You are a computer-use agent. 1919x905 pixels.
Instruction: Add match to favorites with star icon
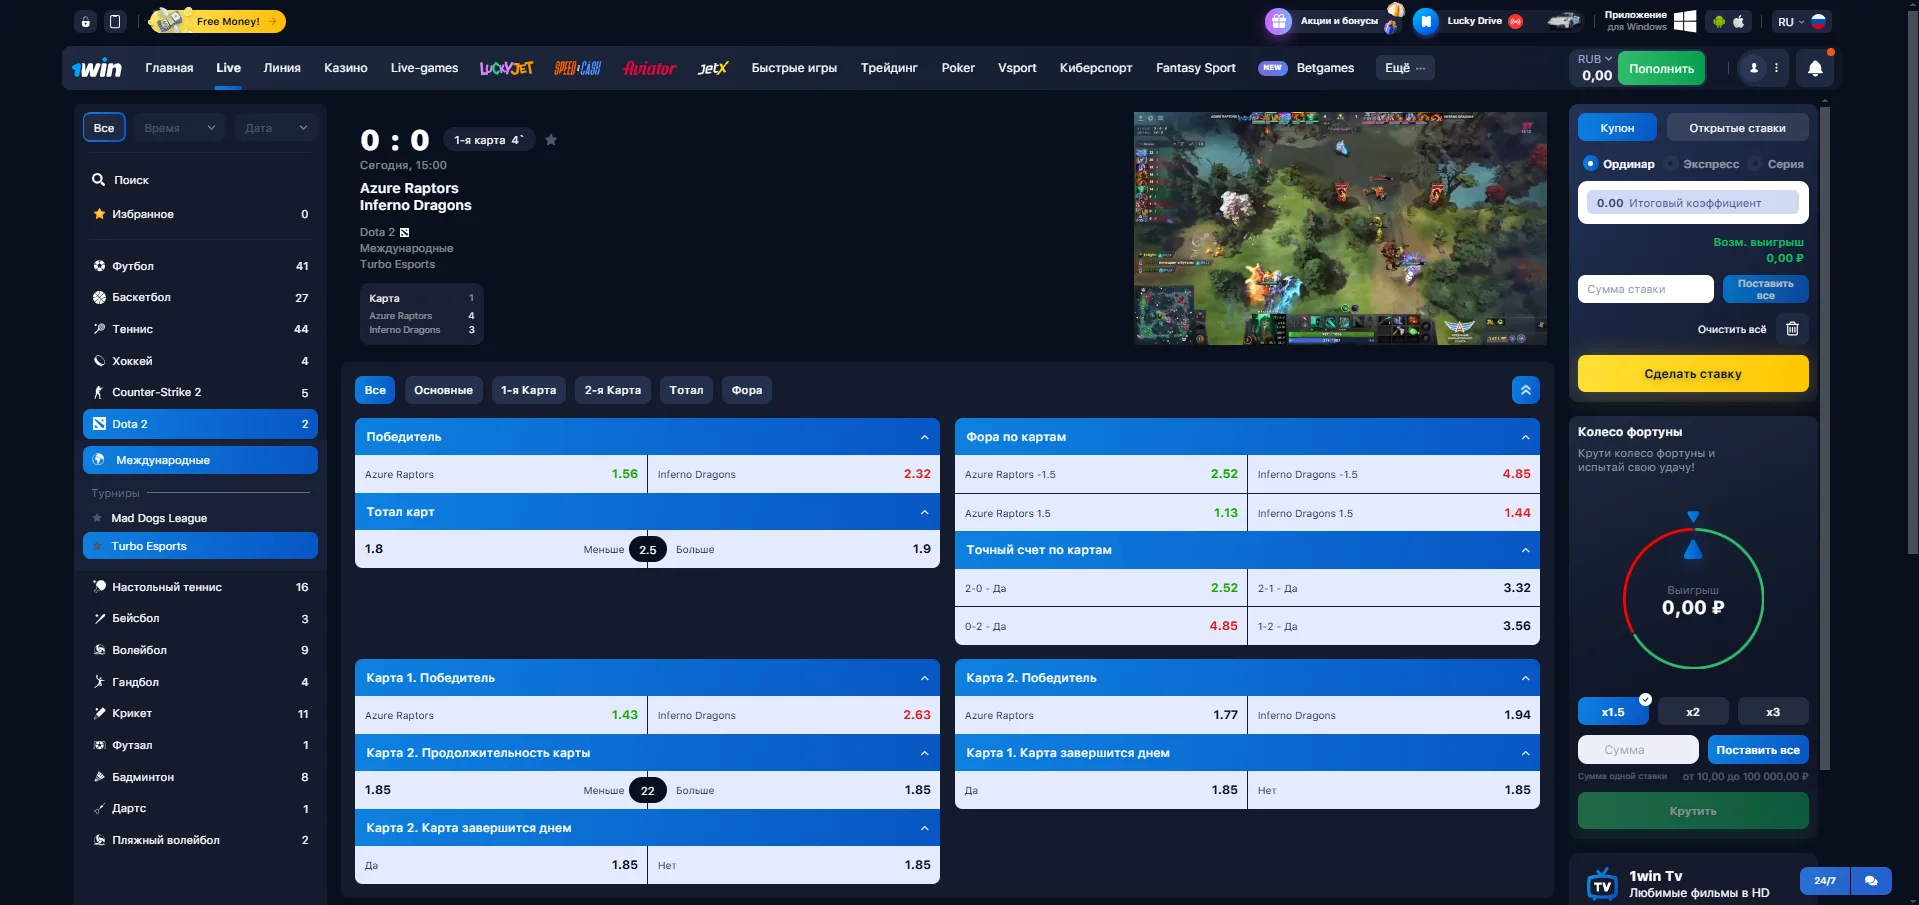tap(551, 140)
